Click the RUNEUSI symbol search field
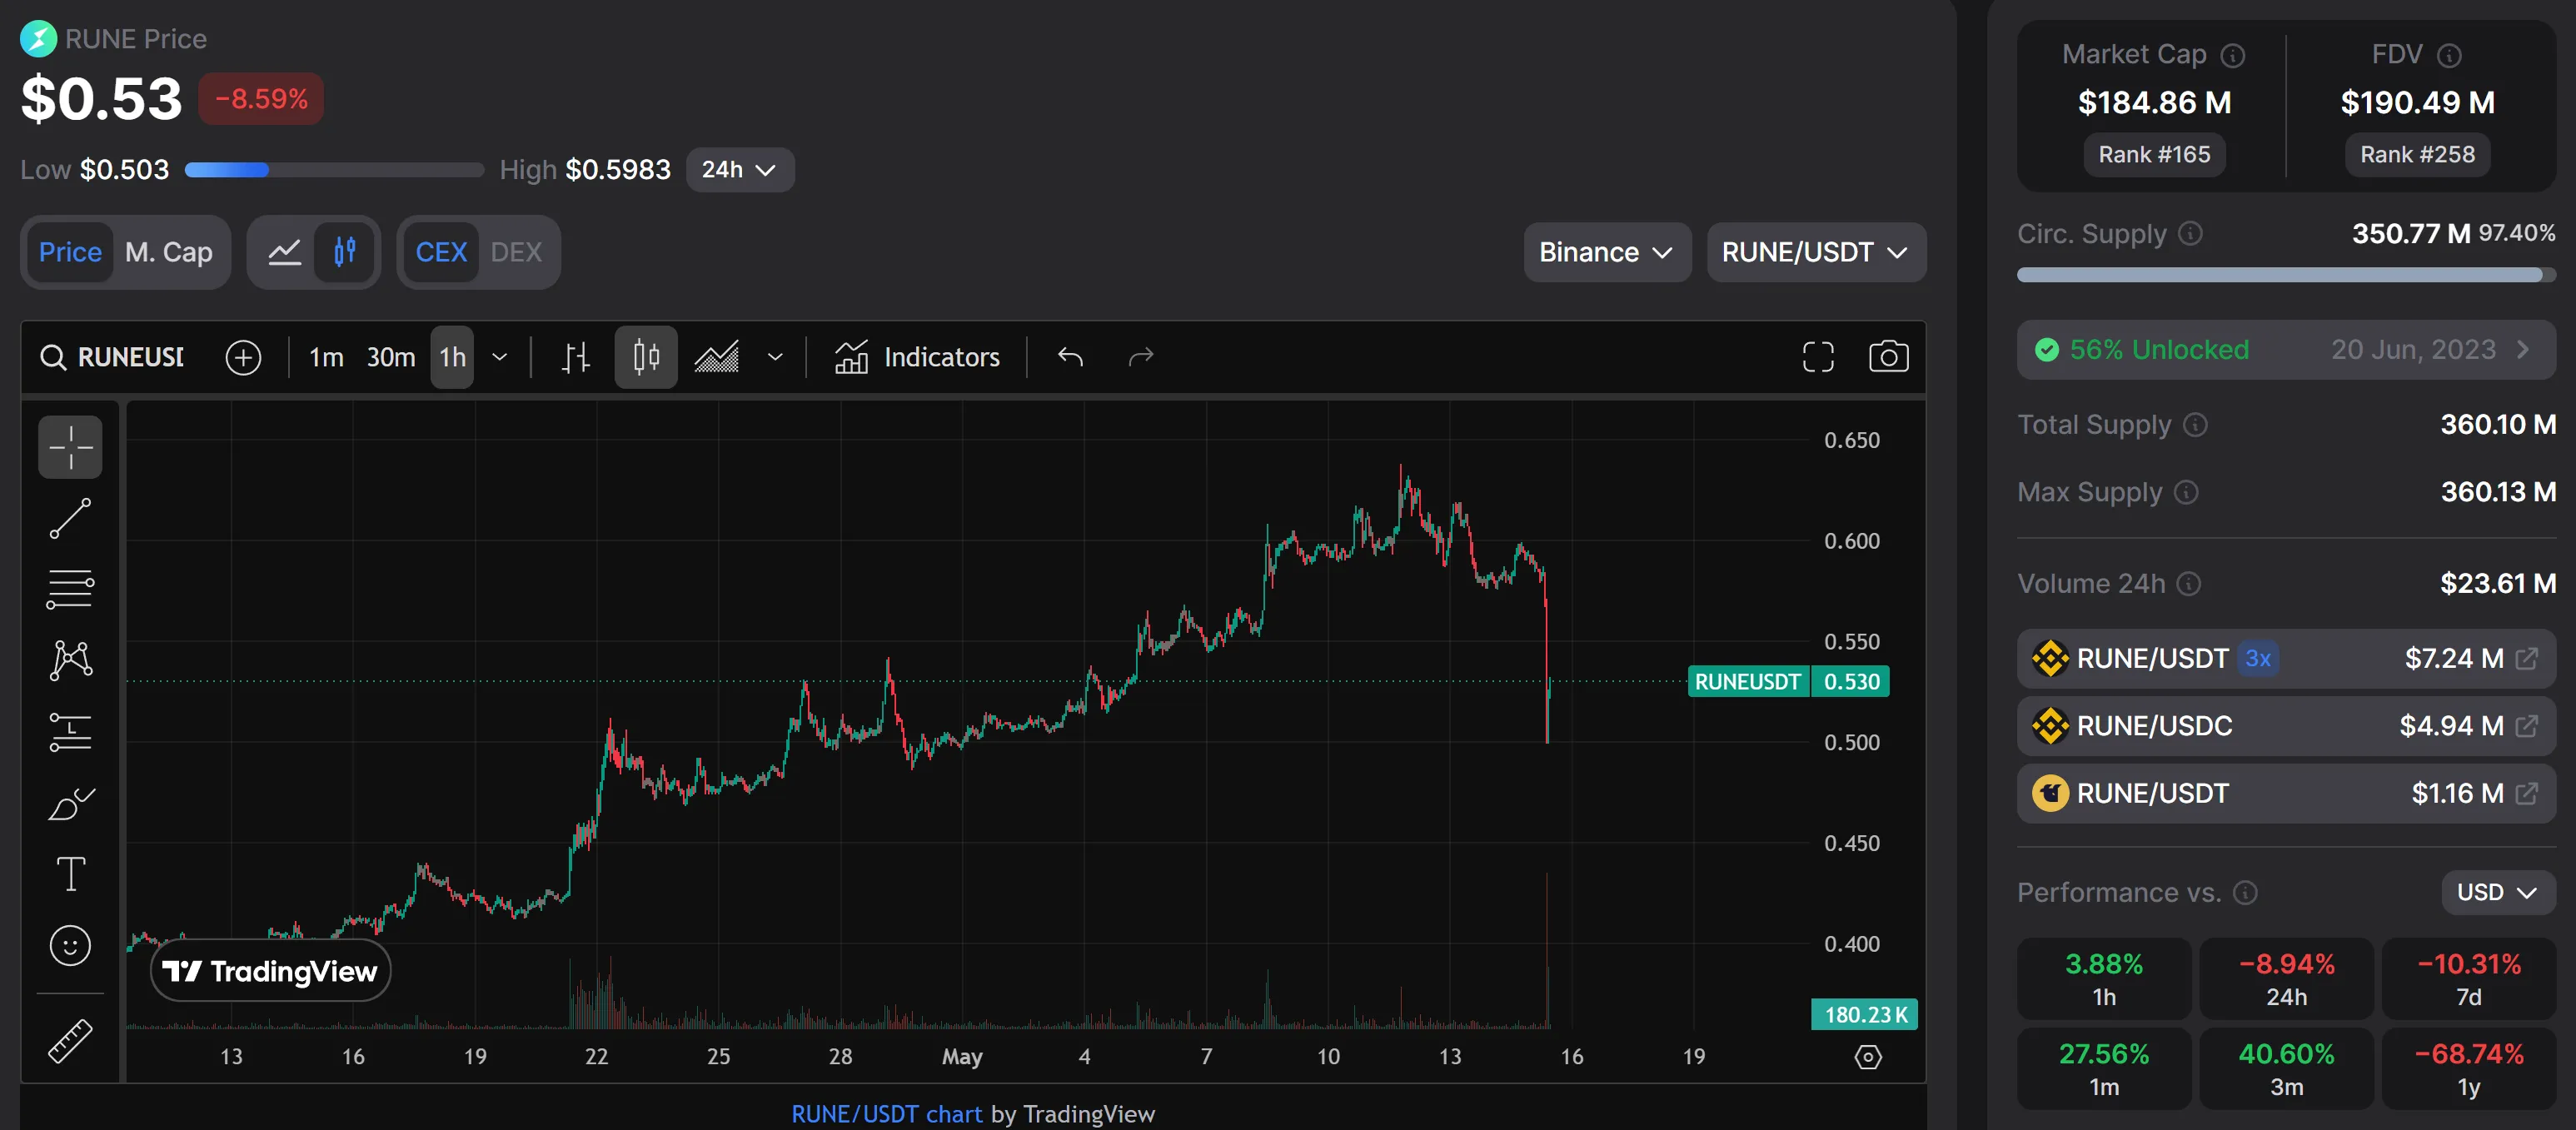The width and height of the screenshot is (2576, 1130). (x=111, y=357)
